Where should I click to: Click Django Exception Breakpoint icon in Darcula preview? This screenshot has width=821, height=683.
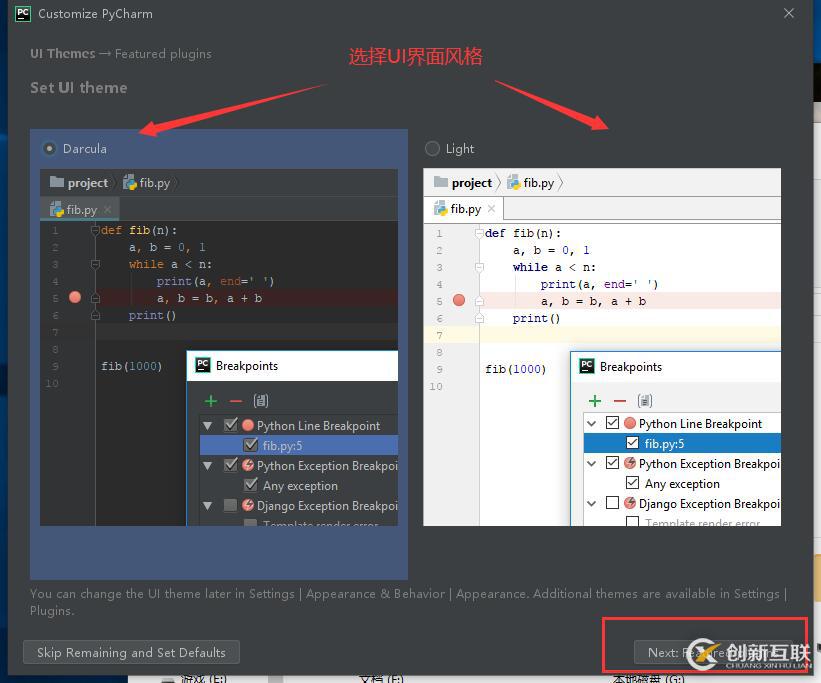pyautogui.click(x=248, y=505)
